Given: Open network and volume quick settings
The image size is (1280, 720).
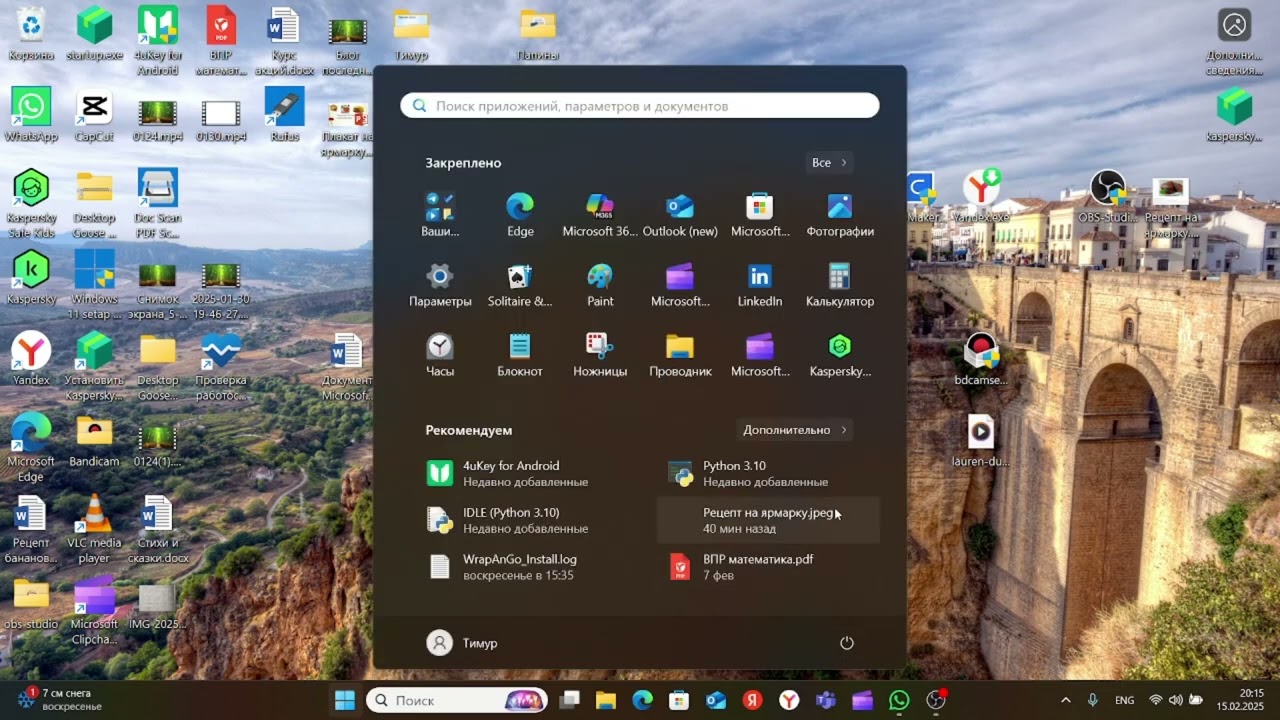Looking at the screenshot, I should 1175,700.
